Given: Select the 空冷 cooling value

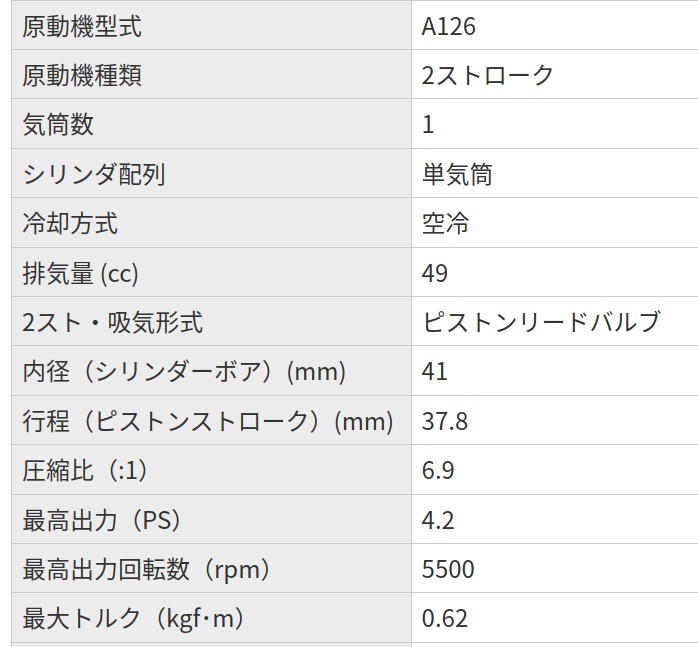Looking at the screenshot, I should pyautogui.click(x=446, y=224).
